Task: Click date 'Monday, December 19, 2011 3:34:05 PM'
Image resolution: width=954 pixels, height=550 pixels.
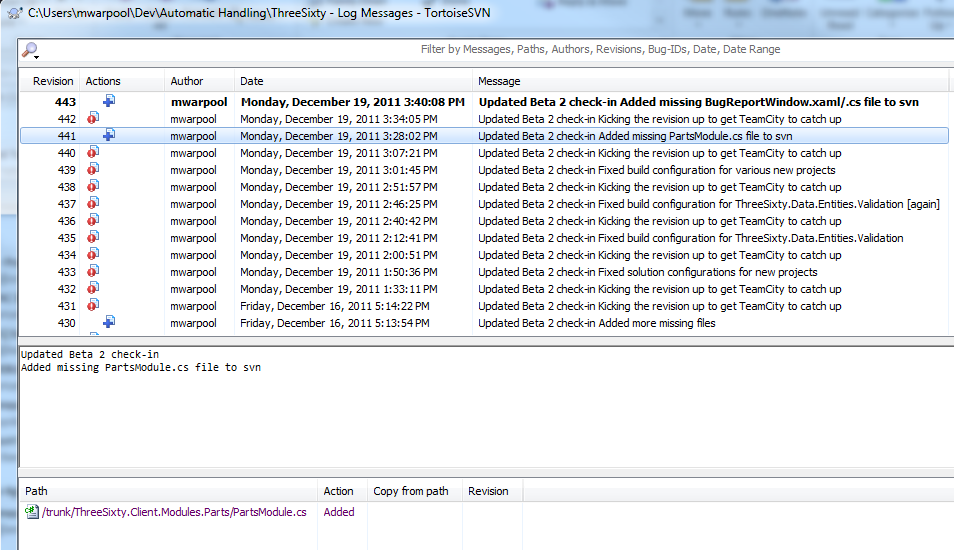Action: [338, 119]
